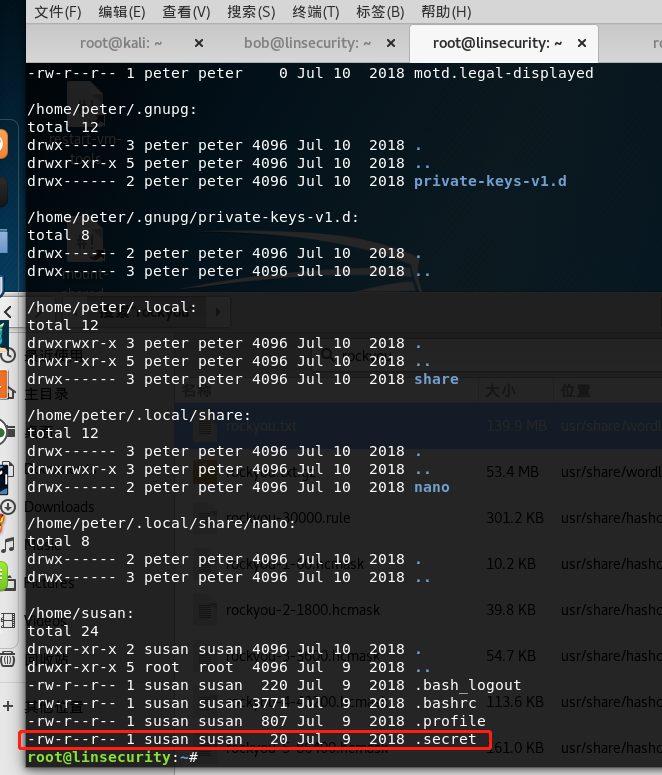The height and width of the screenshot is (775, 662).
Task: Open Downloads label in file manager sidebar
Action: click(x=59, y=507)
